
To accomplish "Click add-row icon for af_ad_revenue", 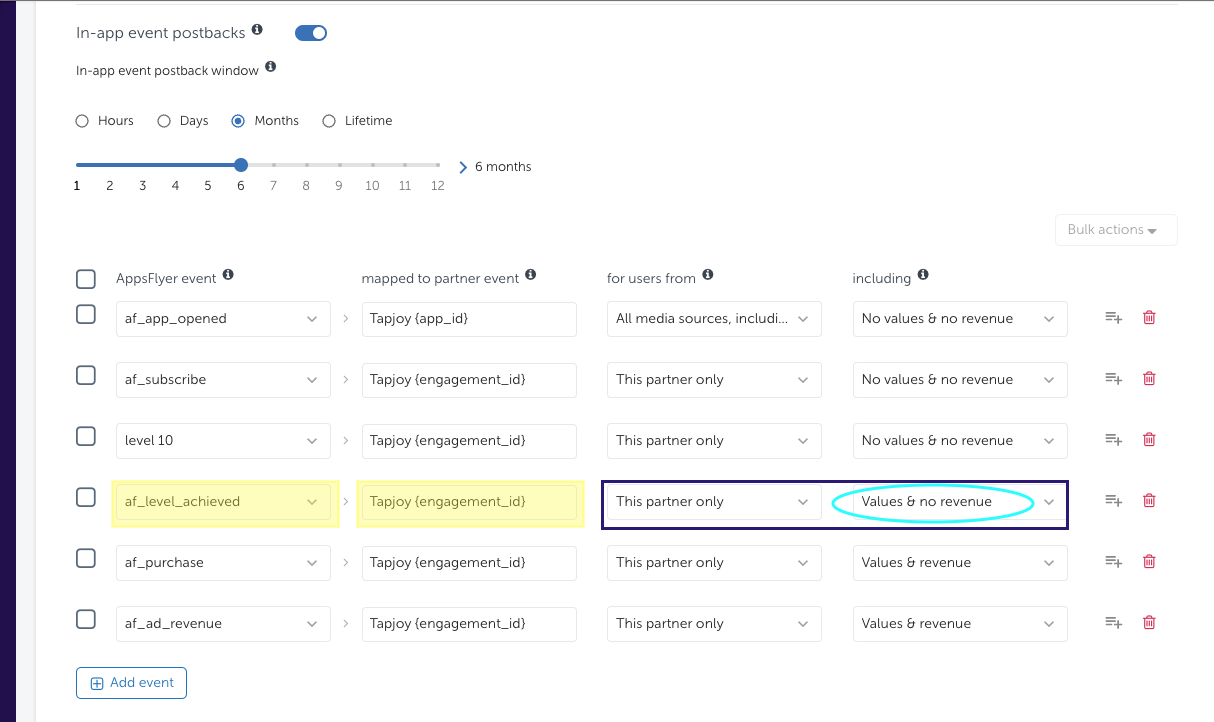I will click(x=1113, y=623).
